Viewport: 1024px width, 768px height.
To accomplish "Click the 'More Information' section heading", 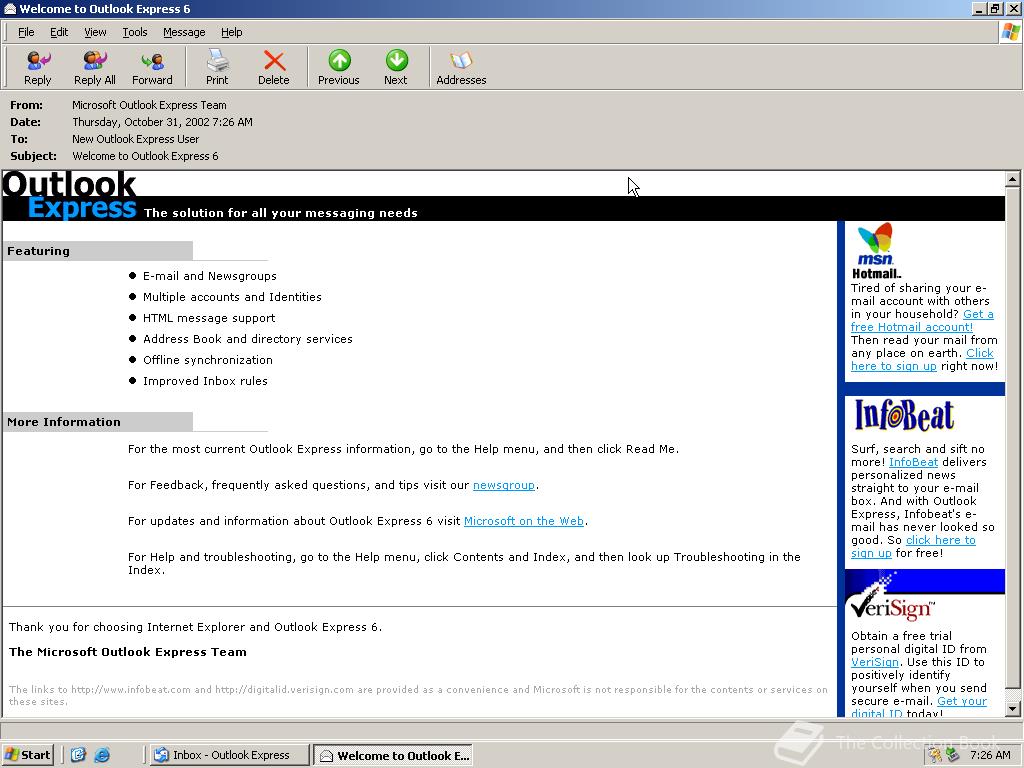I will (x=64, y=422).
